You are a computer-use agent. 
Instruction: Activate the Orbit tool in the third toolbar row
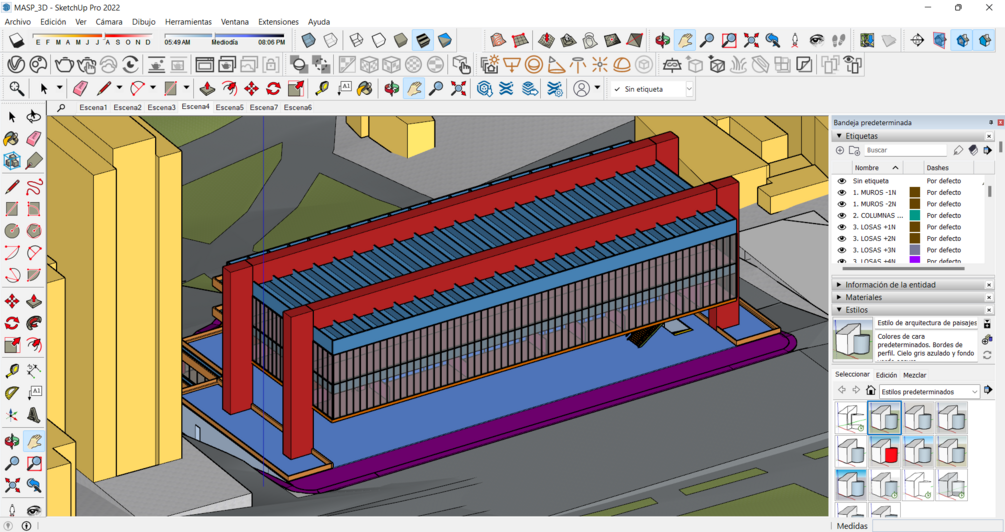tap(392, 88)
